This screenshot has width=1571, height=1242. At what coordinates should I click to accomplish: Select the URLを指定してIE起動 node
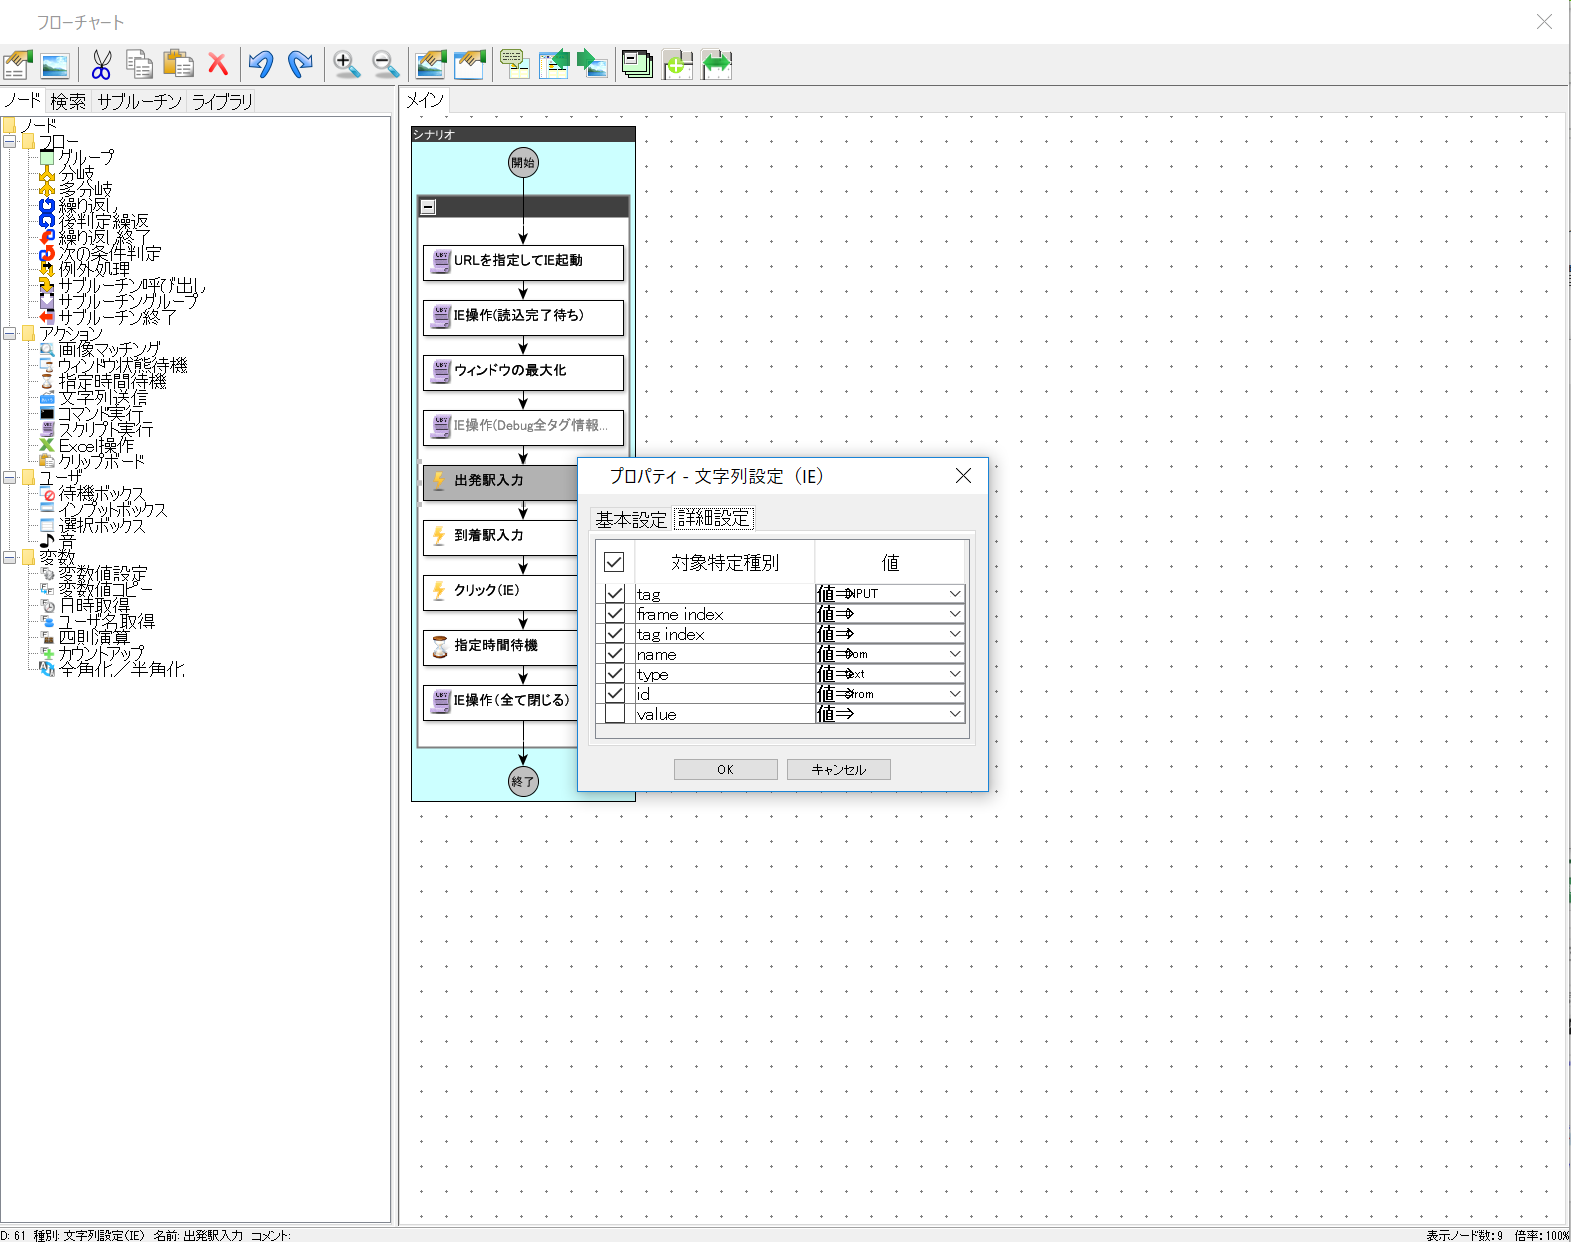[523, 261]
